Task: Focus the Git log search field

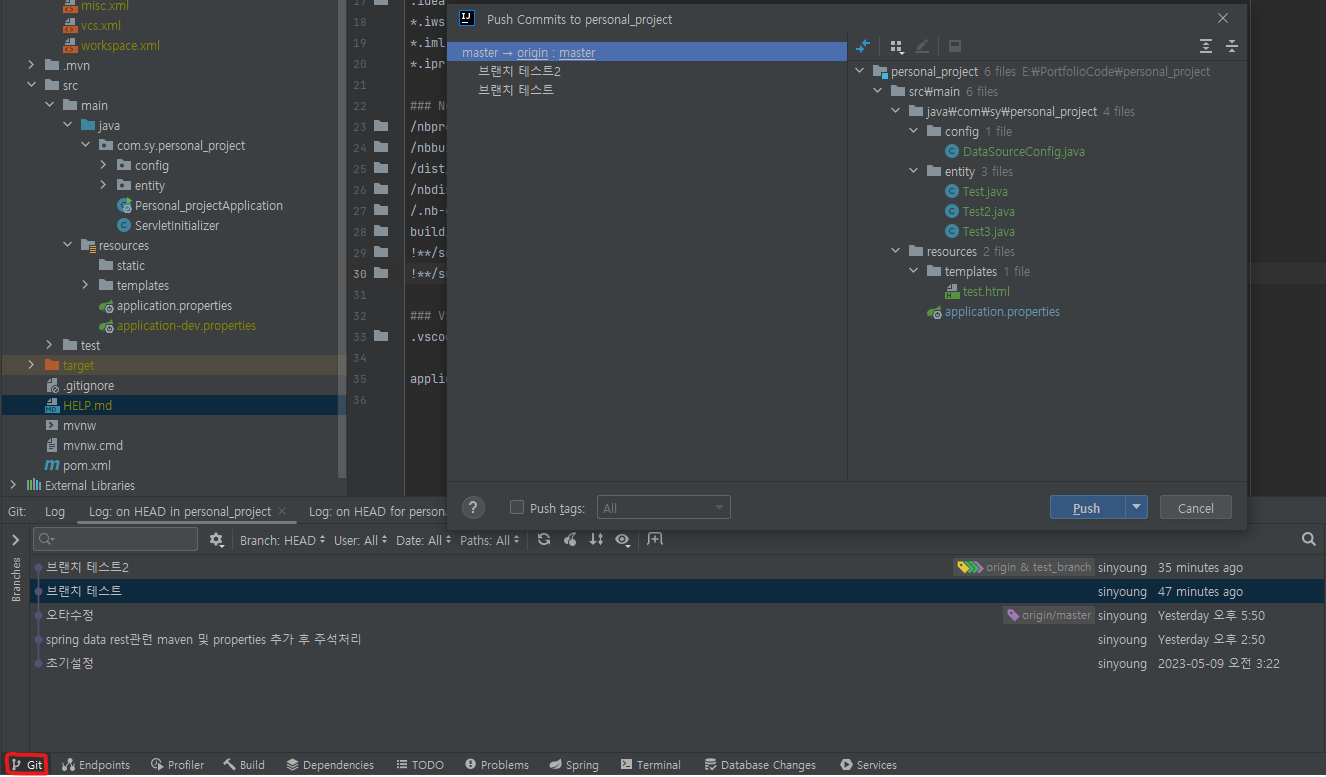Action: [116, 539]
